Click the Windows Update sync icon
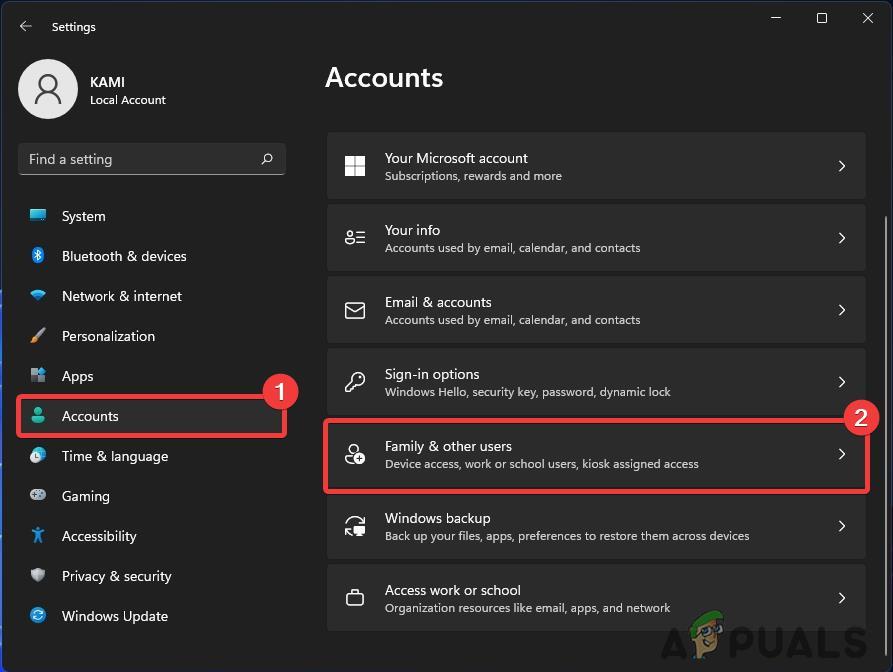The height and width of the screenshot is (672, 893). click(38, 616)
